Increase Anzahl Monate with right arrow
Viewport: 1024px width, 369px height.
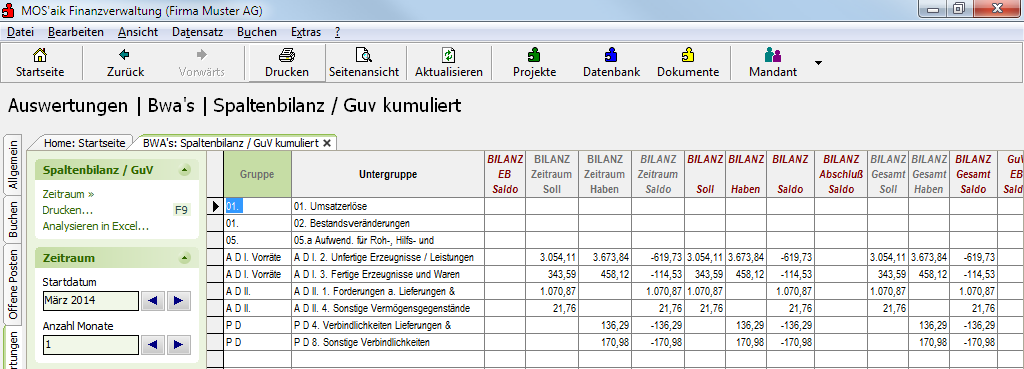[179, 345]
